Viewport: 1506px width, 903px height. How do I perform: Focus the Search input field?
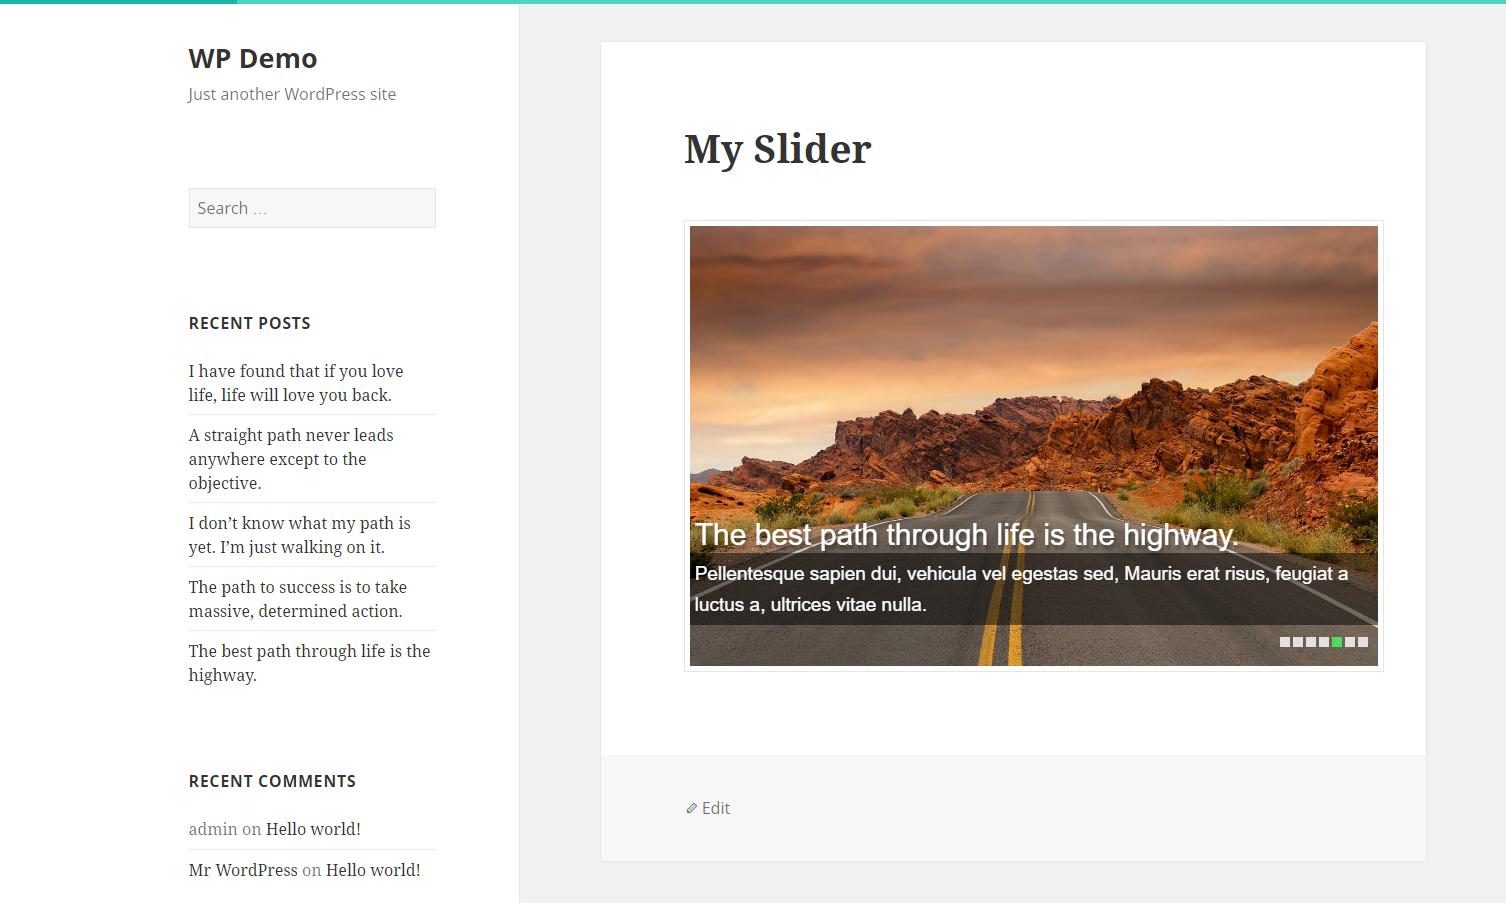pos(312,208)
